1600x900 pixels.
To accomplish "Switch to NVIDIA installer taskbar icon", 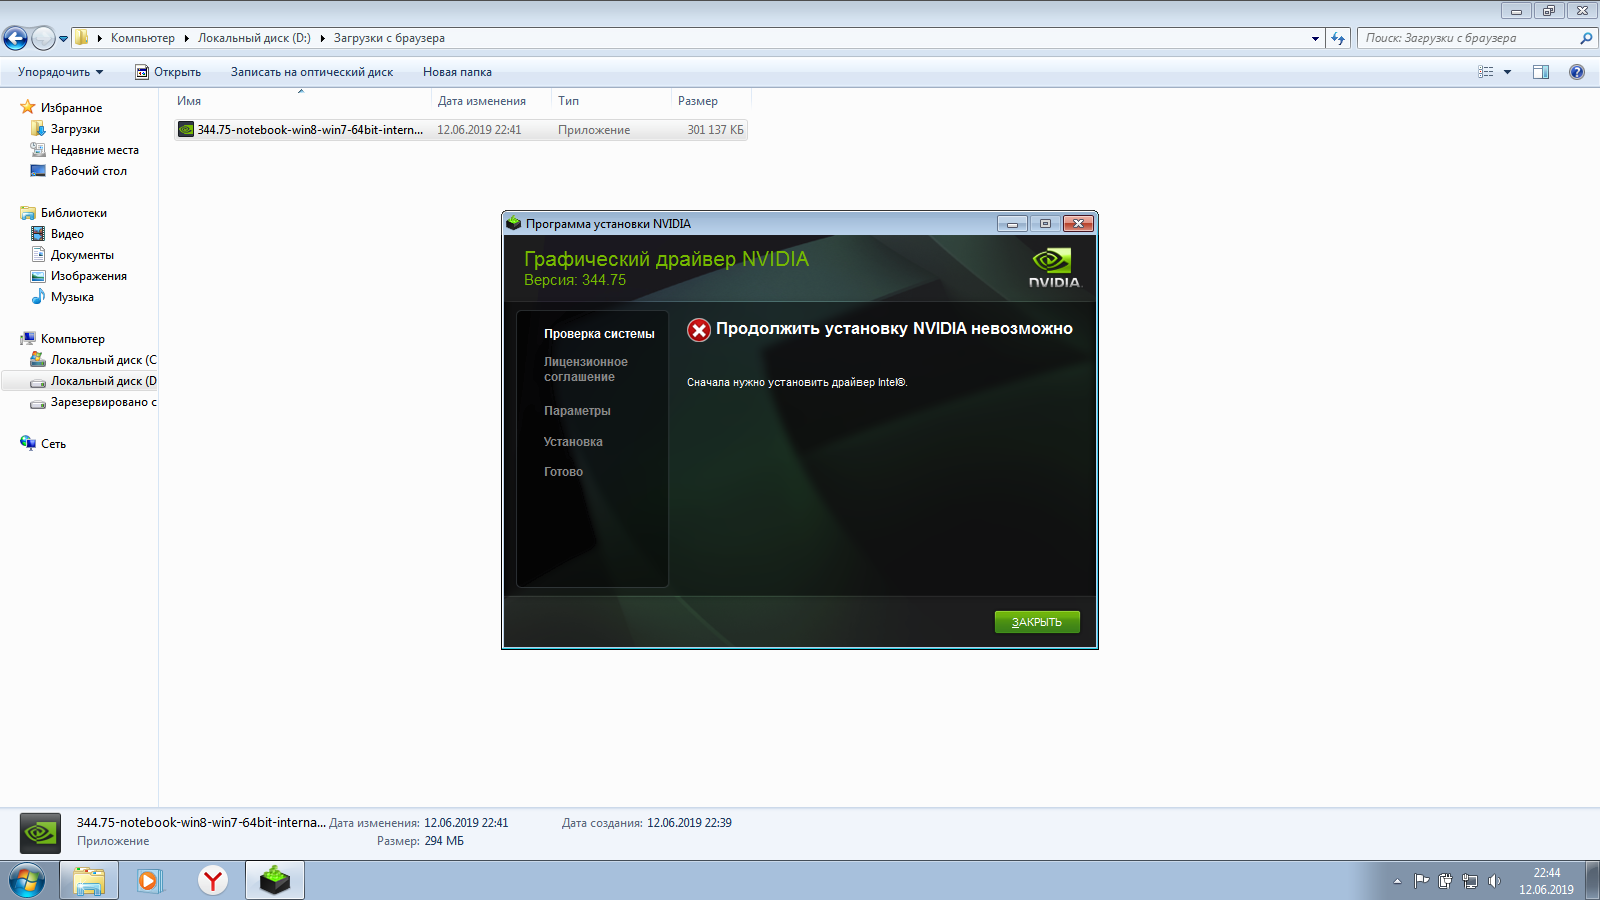I will coord(275,881).
